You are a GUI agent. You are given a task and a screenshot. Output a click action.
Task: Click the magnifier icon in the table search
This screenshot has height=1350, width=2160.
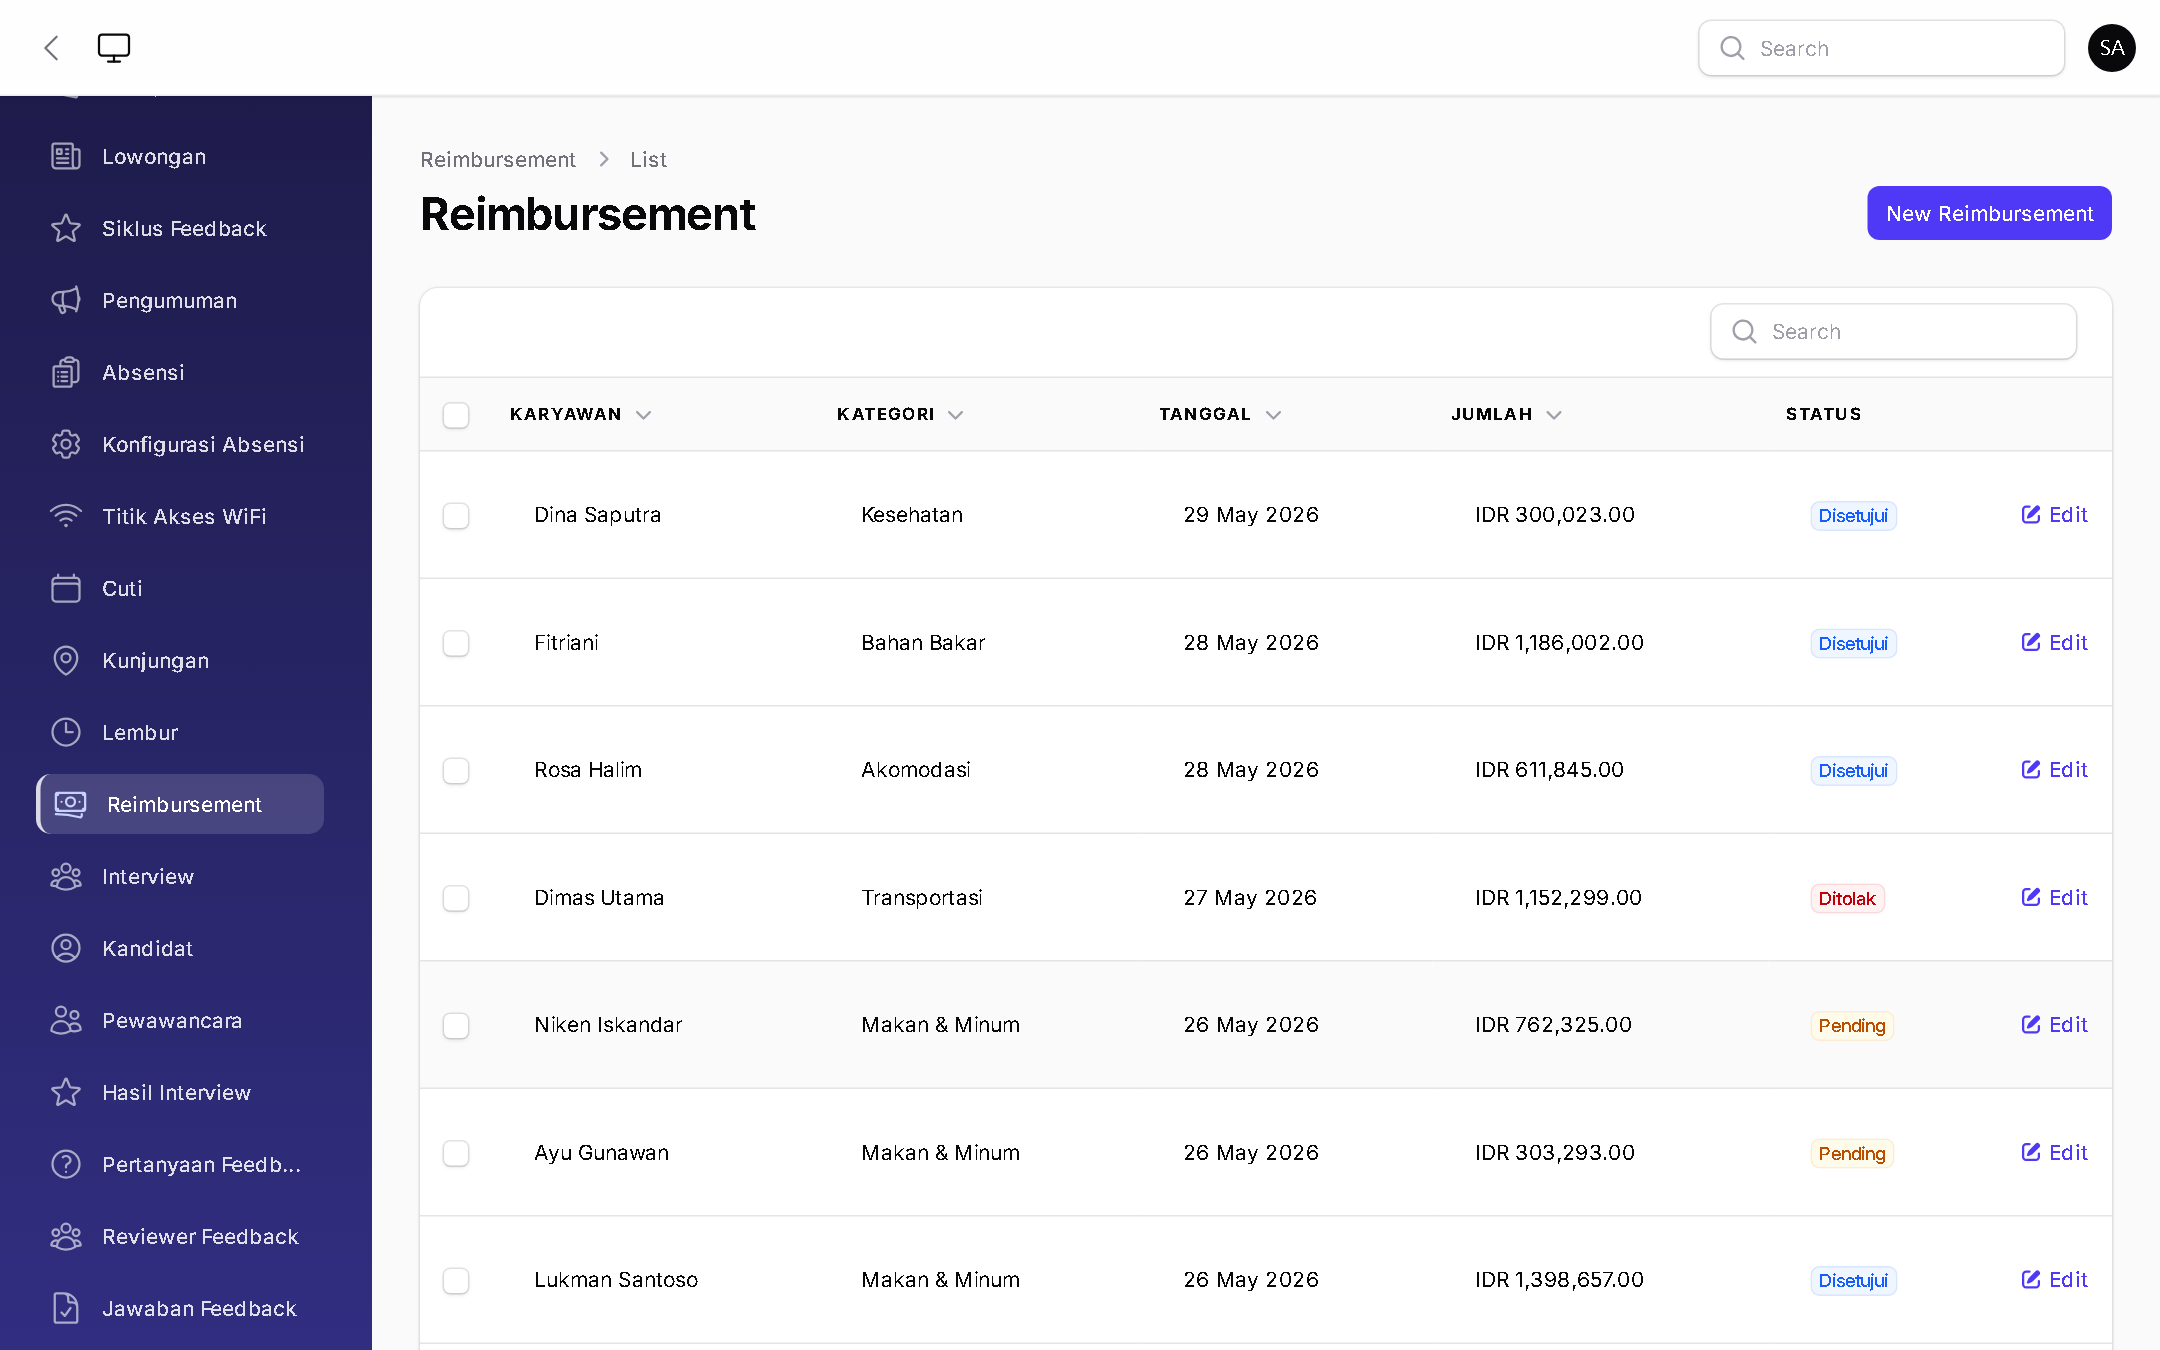point(1744,331)
